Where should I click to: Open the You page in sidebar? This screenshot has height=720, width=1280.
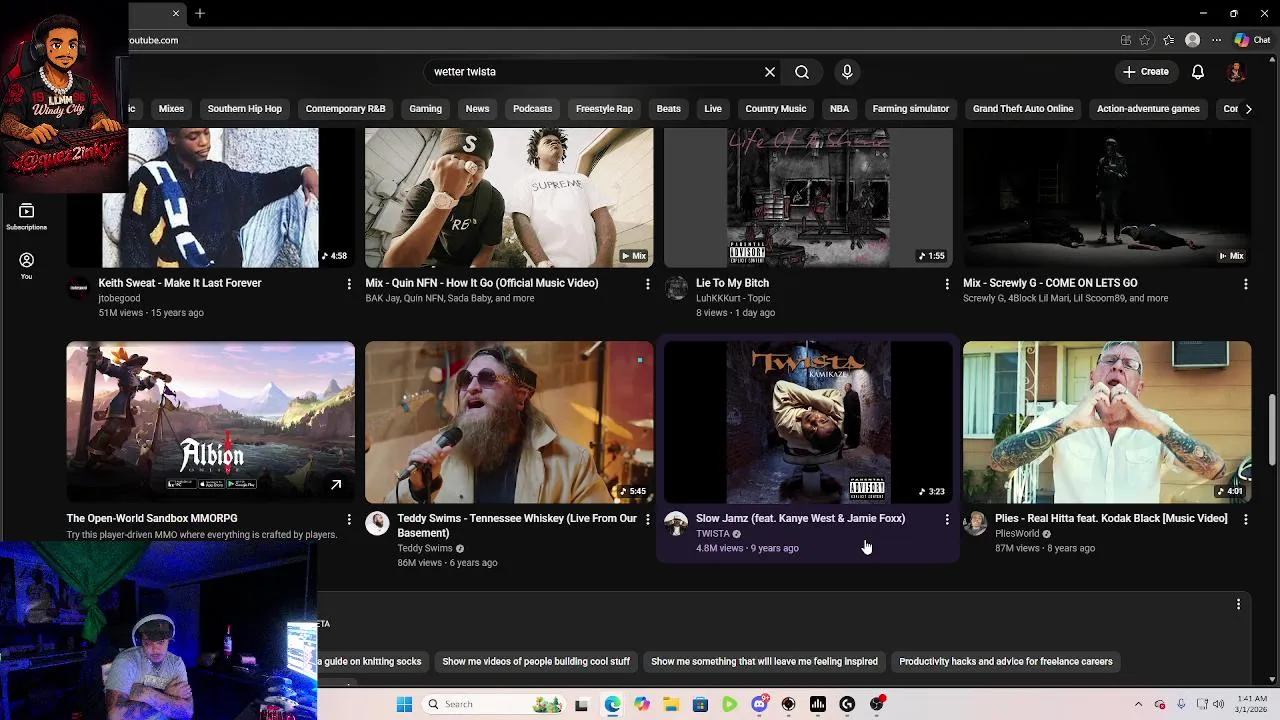26,265
